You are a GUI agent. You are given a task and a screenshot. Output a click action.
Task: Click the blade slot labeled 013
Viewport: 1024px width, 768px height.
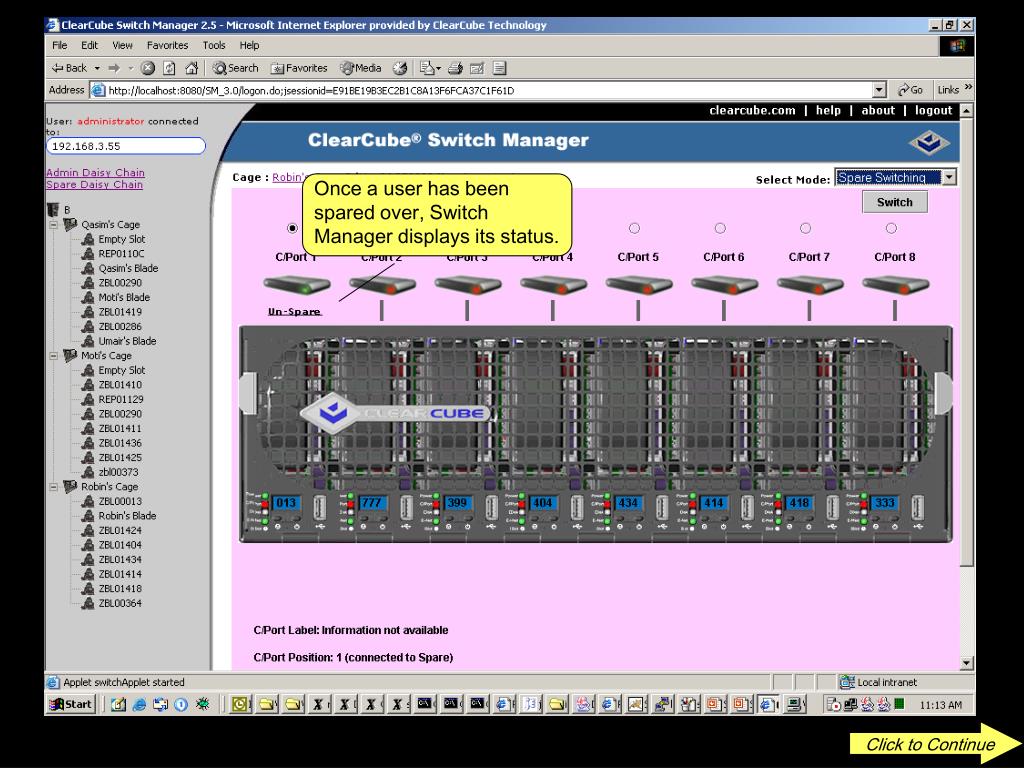286,503
